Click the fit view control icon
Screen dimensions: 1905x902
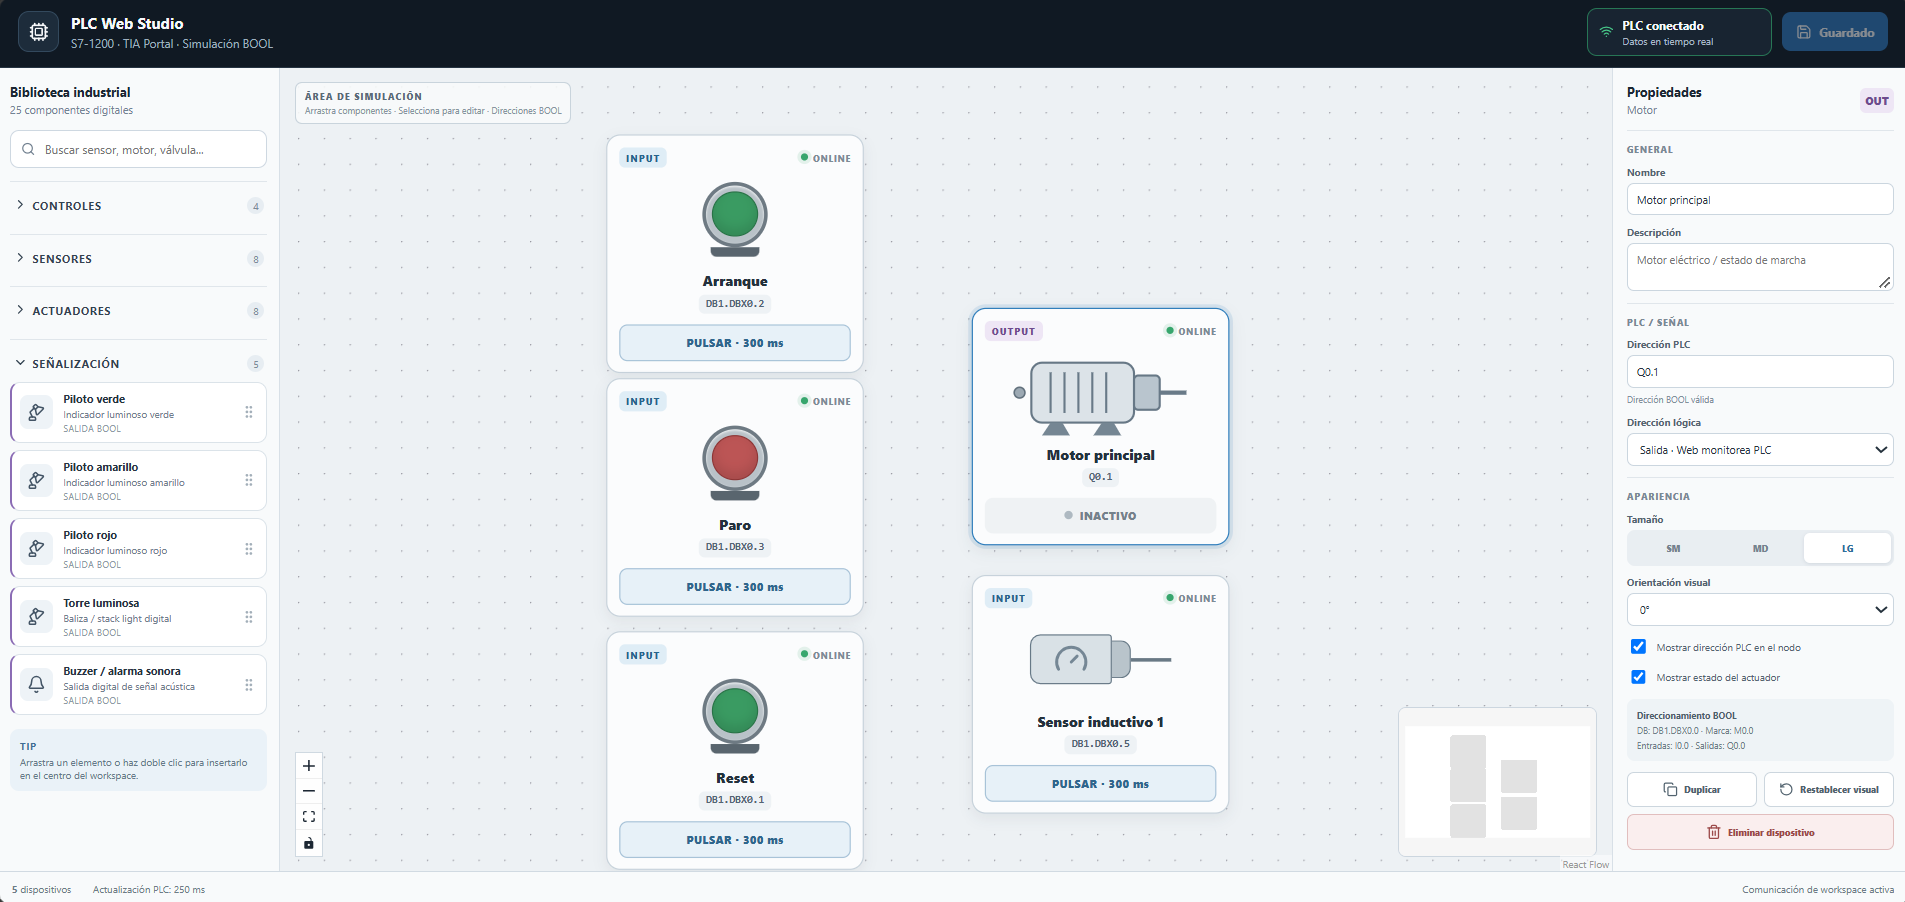pos(309,817)
